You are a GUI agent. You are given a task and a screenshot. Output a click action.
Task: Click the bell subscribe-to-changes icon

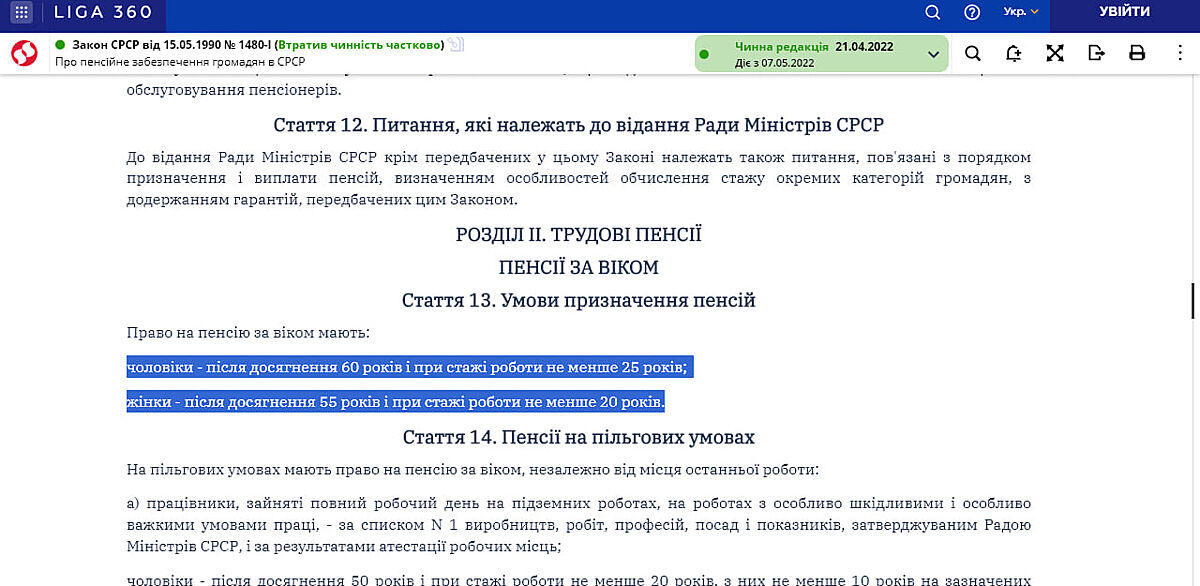tap(1014, 54)
